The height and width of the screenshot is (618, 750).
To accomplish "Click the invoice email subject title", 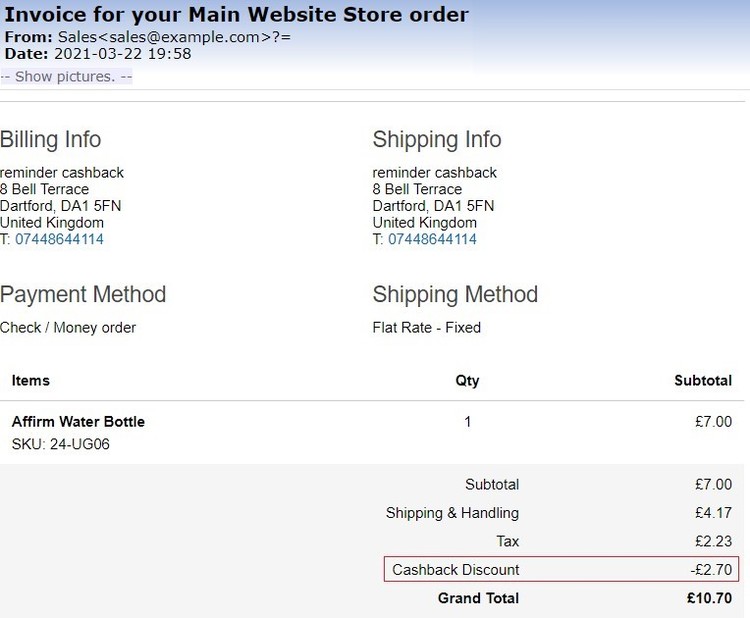I will coord(236,15).
